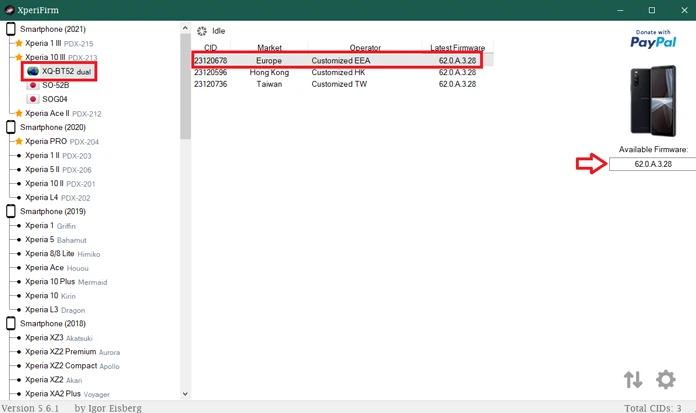Click the Xperia phone thumbnail image

point(653,101)
